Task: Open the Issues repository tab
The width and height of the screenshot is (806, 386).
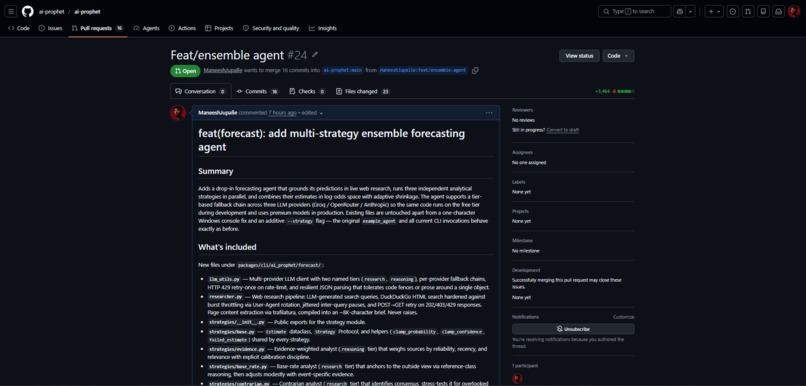Action: [50, 28]
